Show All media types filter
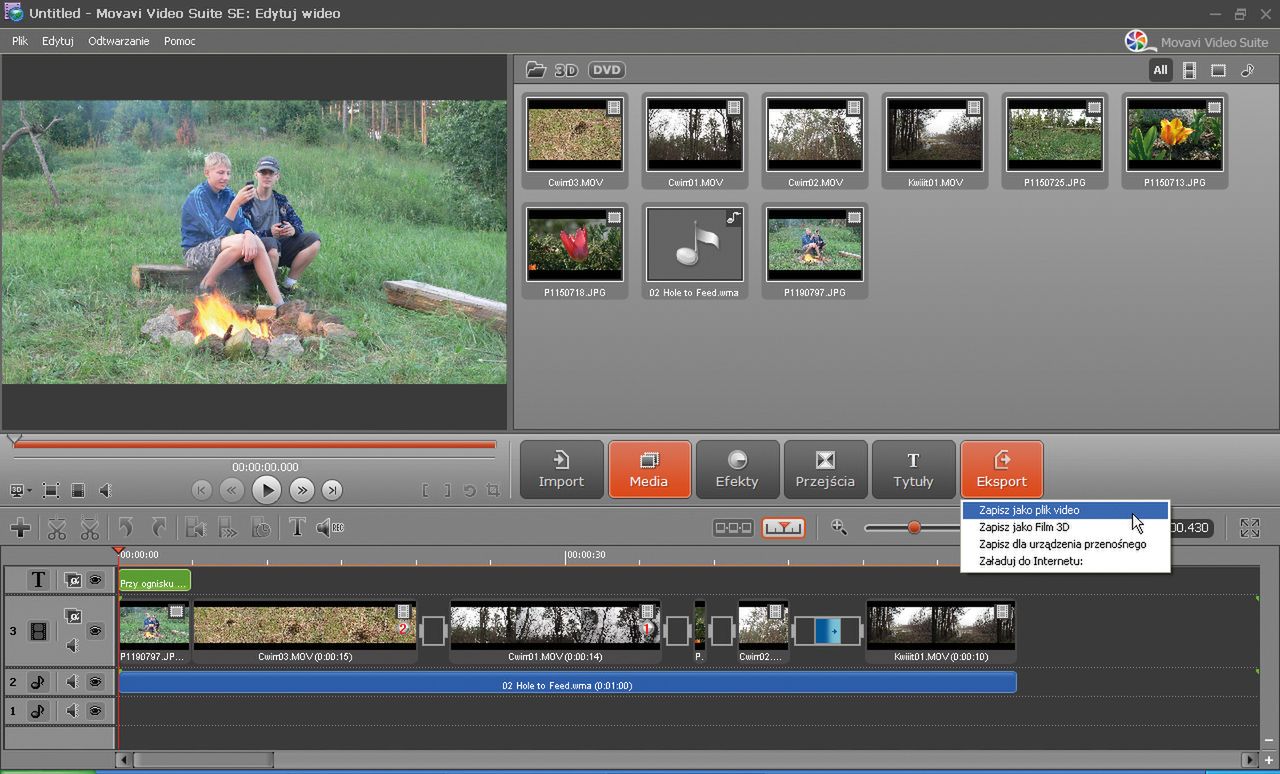 (x=1160, y=70)
